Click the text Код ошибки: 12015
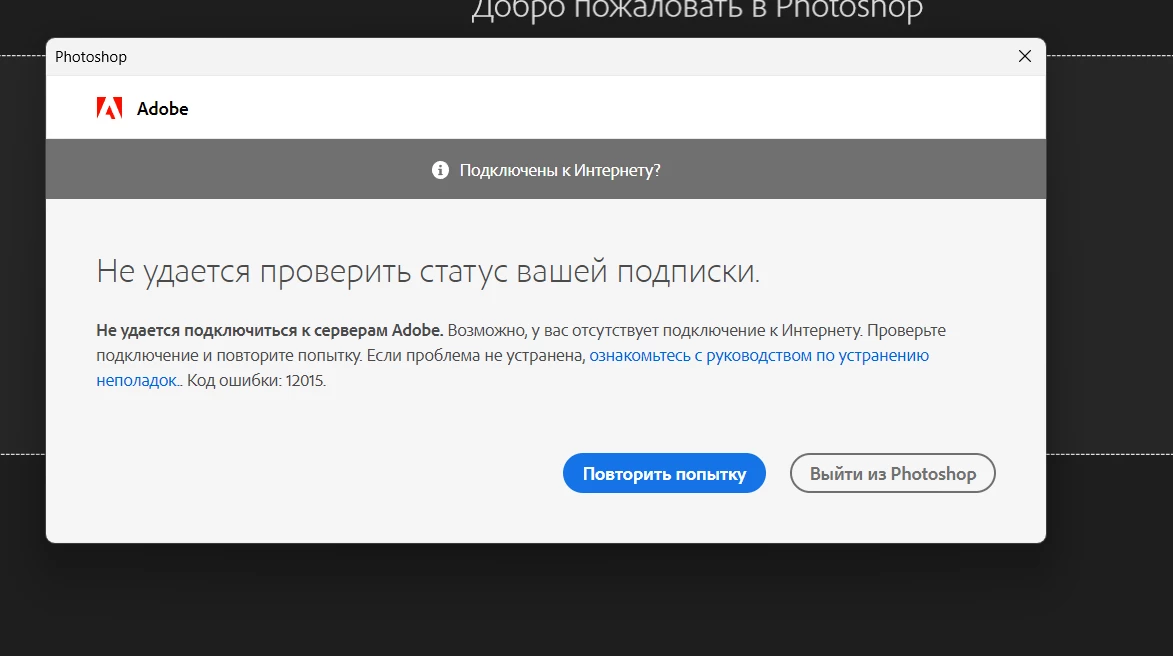Screen dimensions: 1173x656 click(256, 380)
